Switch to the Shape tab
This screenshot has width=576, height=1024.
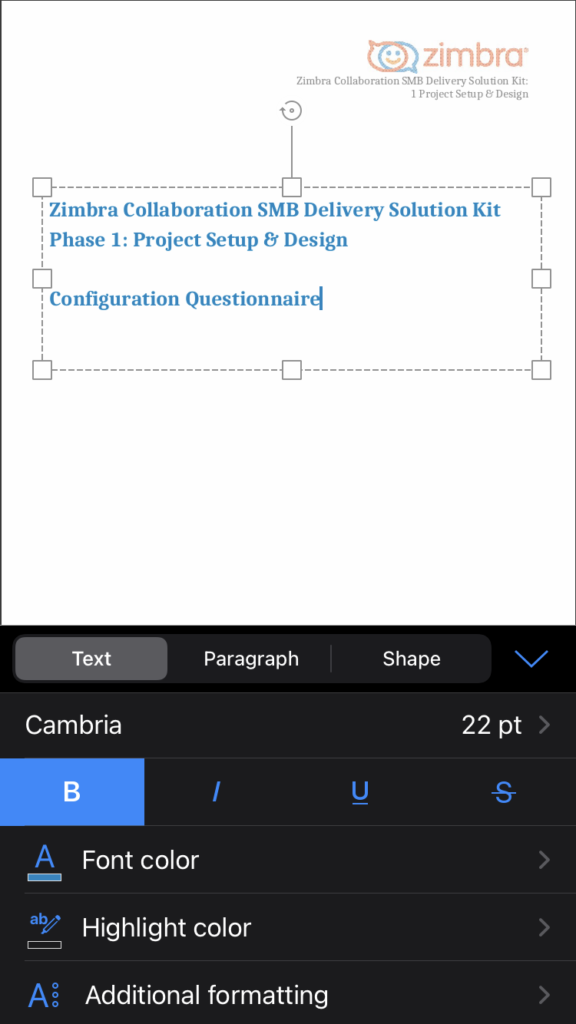(x=411, y=658)
